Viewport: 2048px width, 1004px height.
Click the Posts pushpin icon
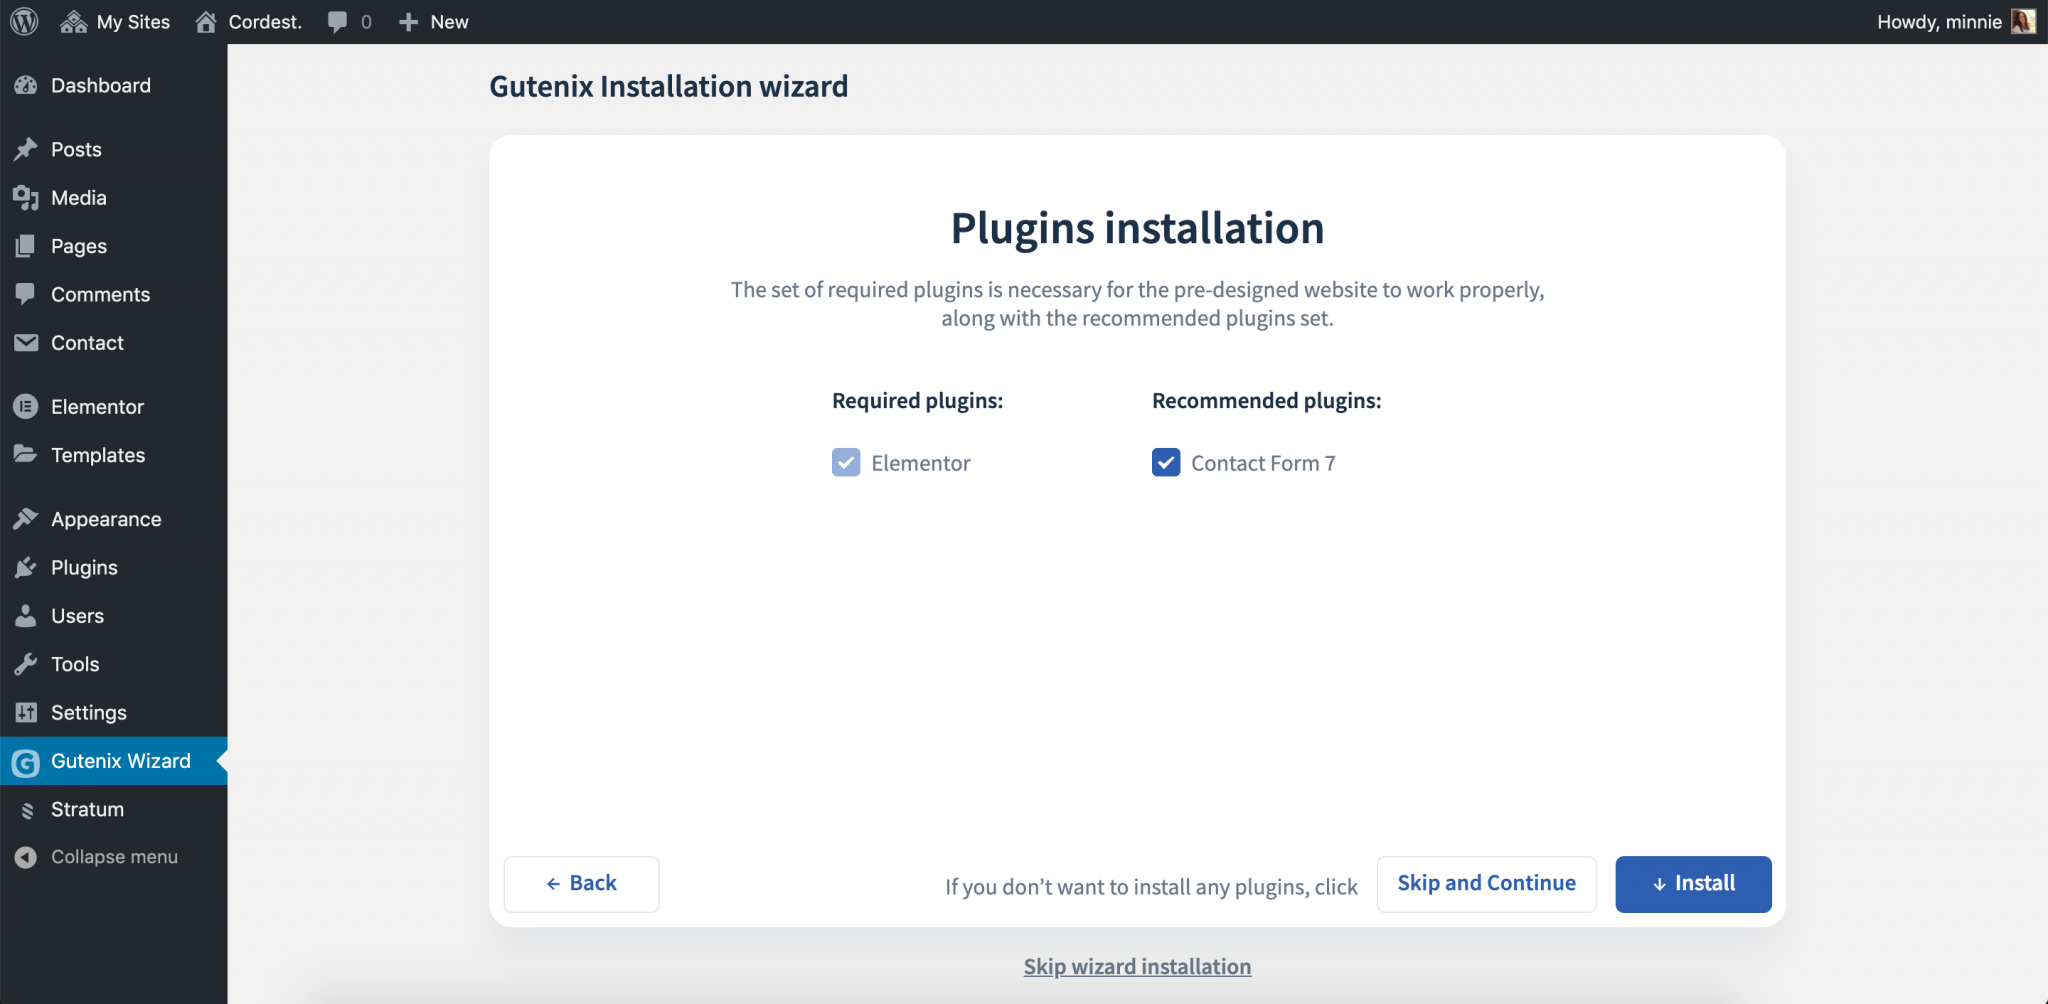point(26,150)
